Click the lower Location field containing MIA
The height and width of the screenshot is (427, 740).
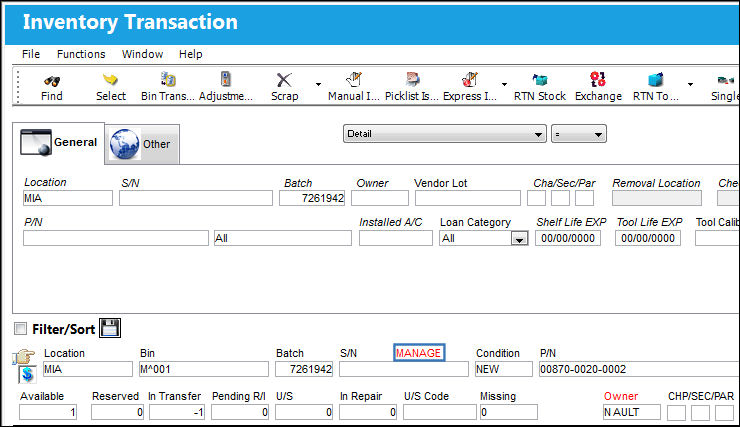click(x=88, y=369)
